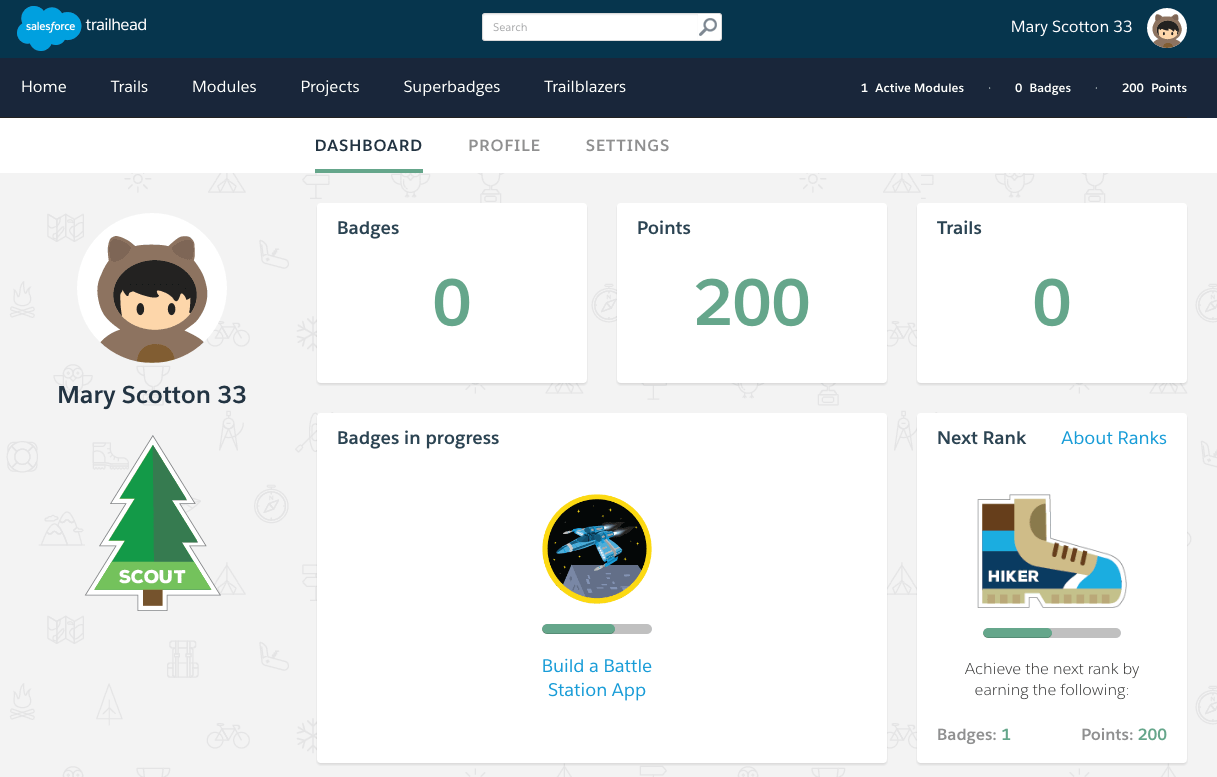Open the Projects menu item
Image resolution: width=1217 pixels, height=777 pixels.
pos(330,87)
